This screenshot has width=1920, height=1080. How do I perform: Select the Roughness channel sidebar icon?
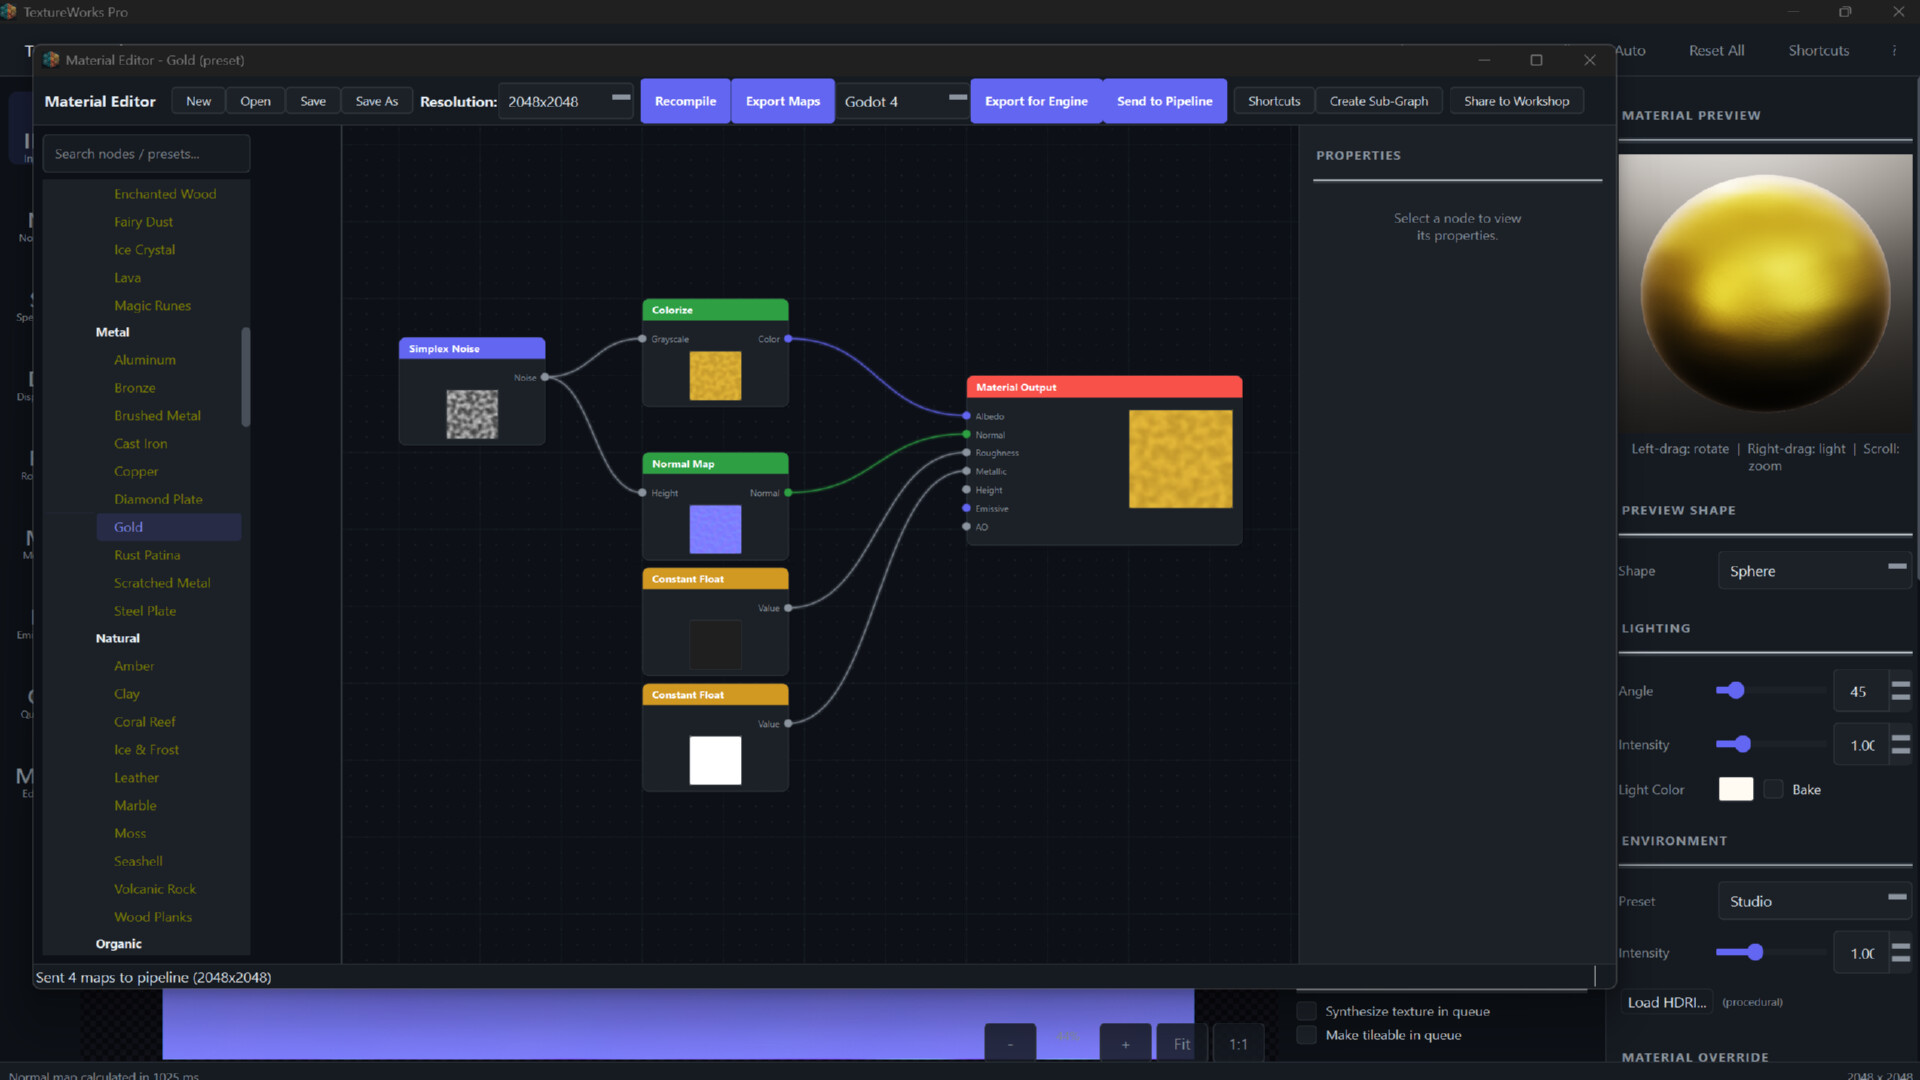[x=25, y=462]
